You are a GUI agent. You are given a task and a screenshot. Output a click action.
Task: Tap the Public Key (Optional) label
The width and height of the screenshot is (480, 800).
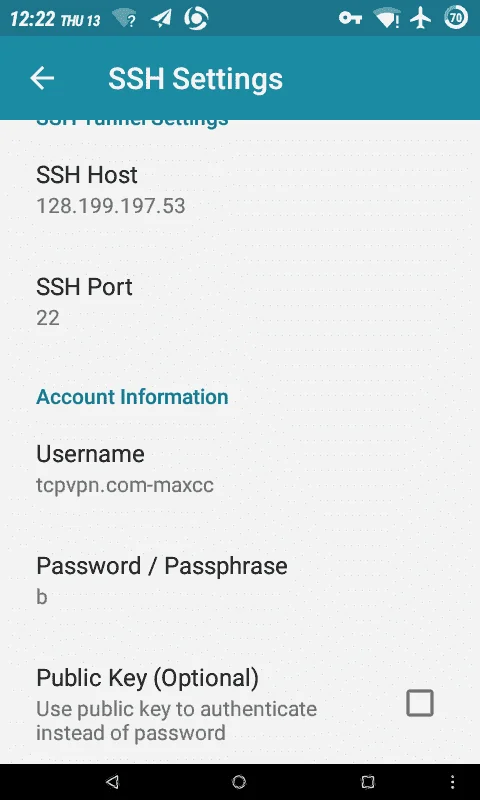coord(147,678)
